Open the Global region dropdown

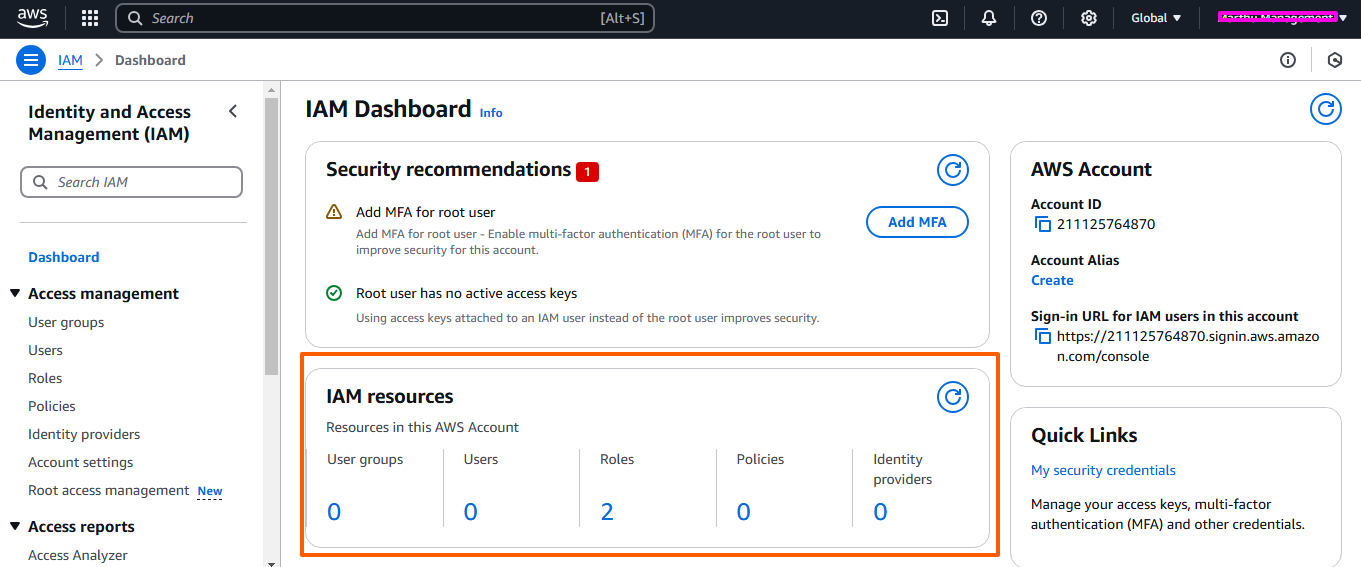[1156, 18]
